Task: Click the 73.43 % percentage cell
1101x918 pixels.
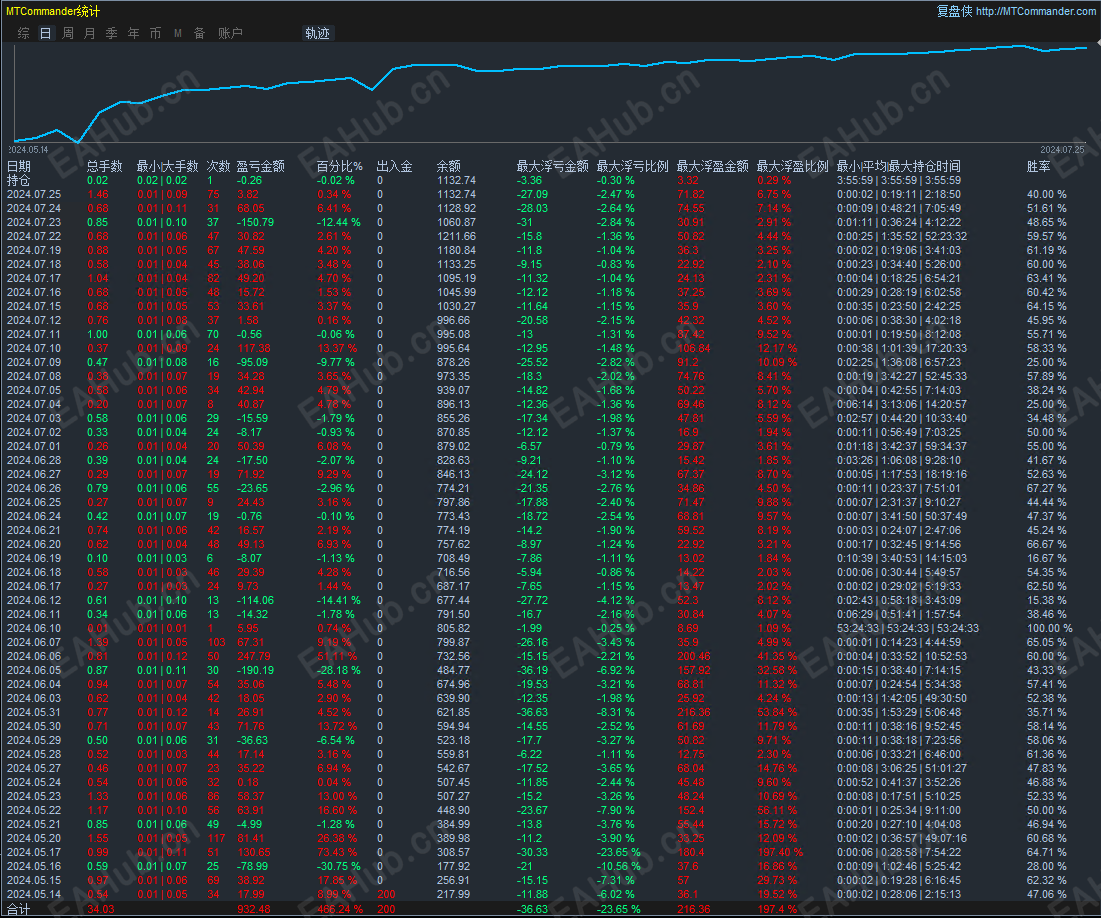Action: [337, 852]
